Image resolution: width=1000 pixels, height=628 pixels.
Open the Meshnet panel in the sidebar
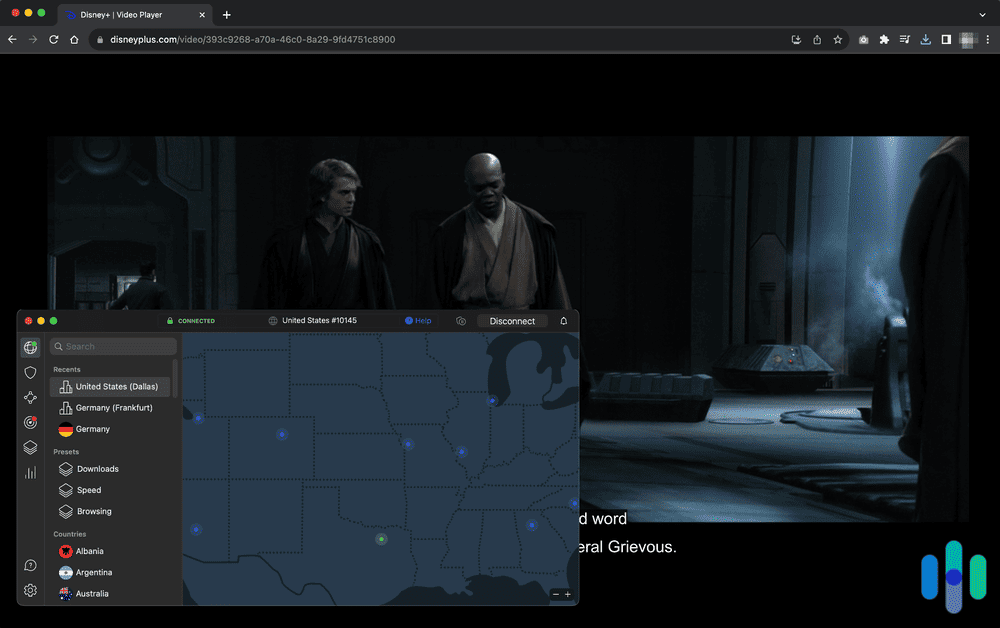[30, 397]
